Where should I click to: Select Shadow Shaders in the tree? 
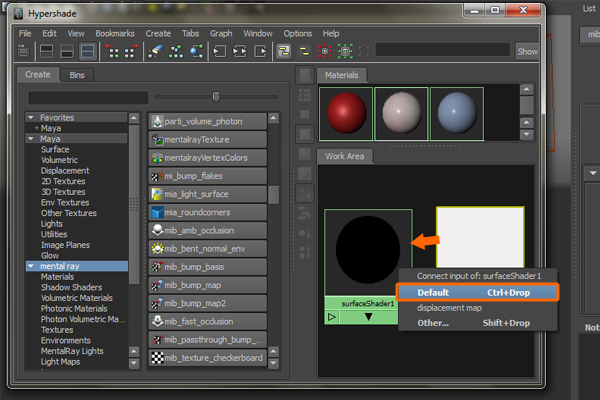[x=70, y=288]
